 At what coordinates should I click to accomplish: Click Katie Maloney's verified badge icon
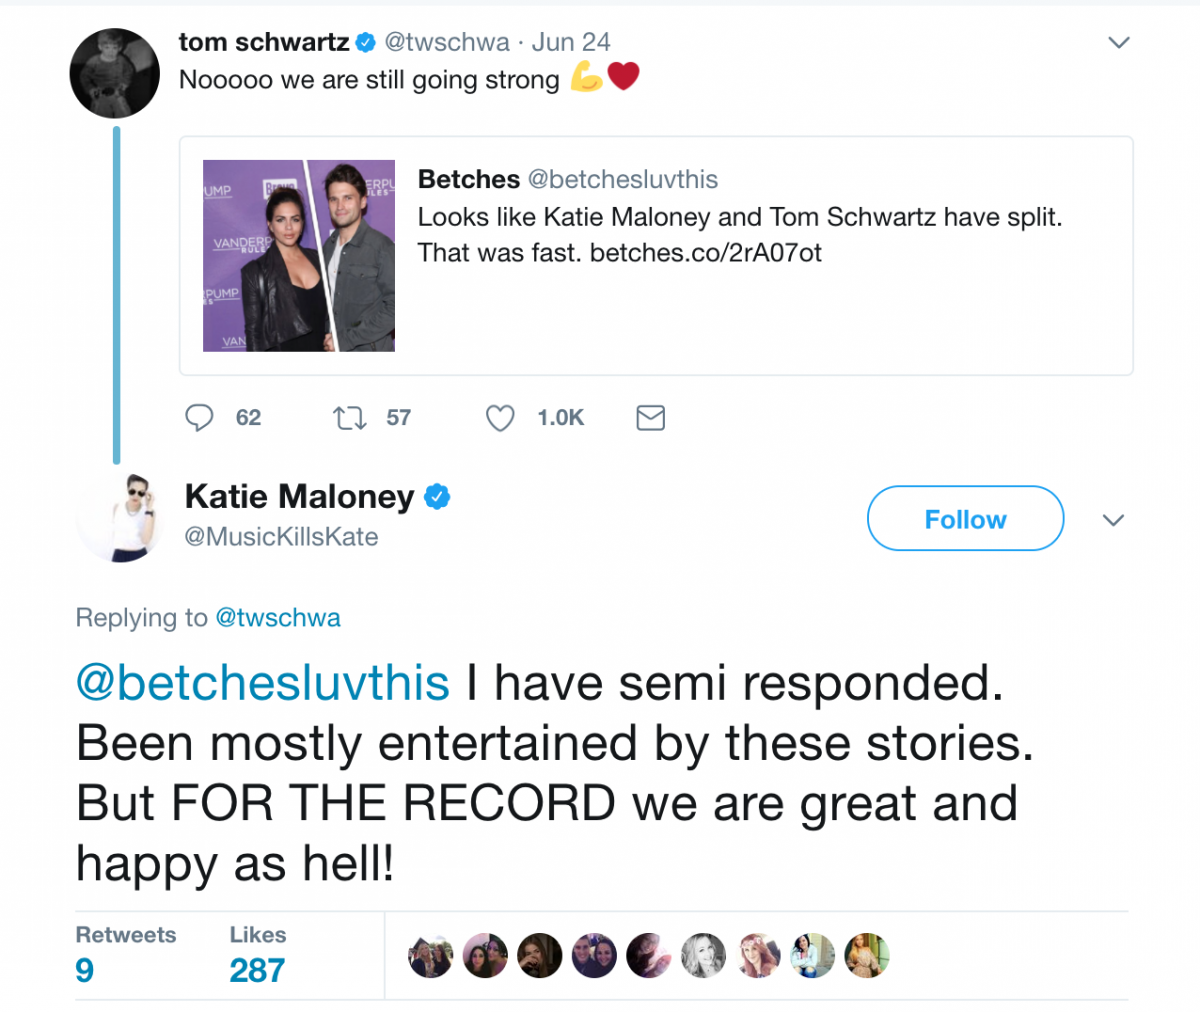[x=440, y=497]
